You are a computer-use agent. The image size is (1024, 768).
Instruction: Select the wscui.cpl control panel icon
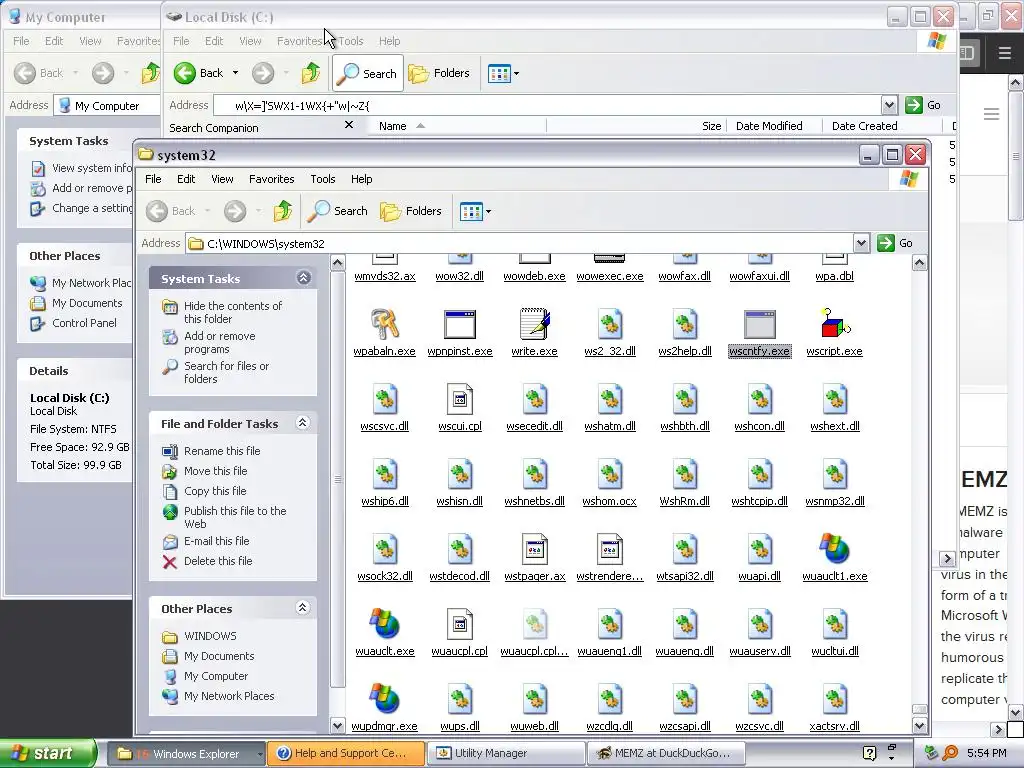coord(460,400)
